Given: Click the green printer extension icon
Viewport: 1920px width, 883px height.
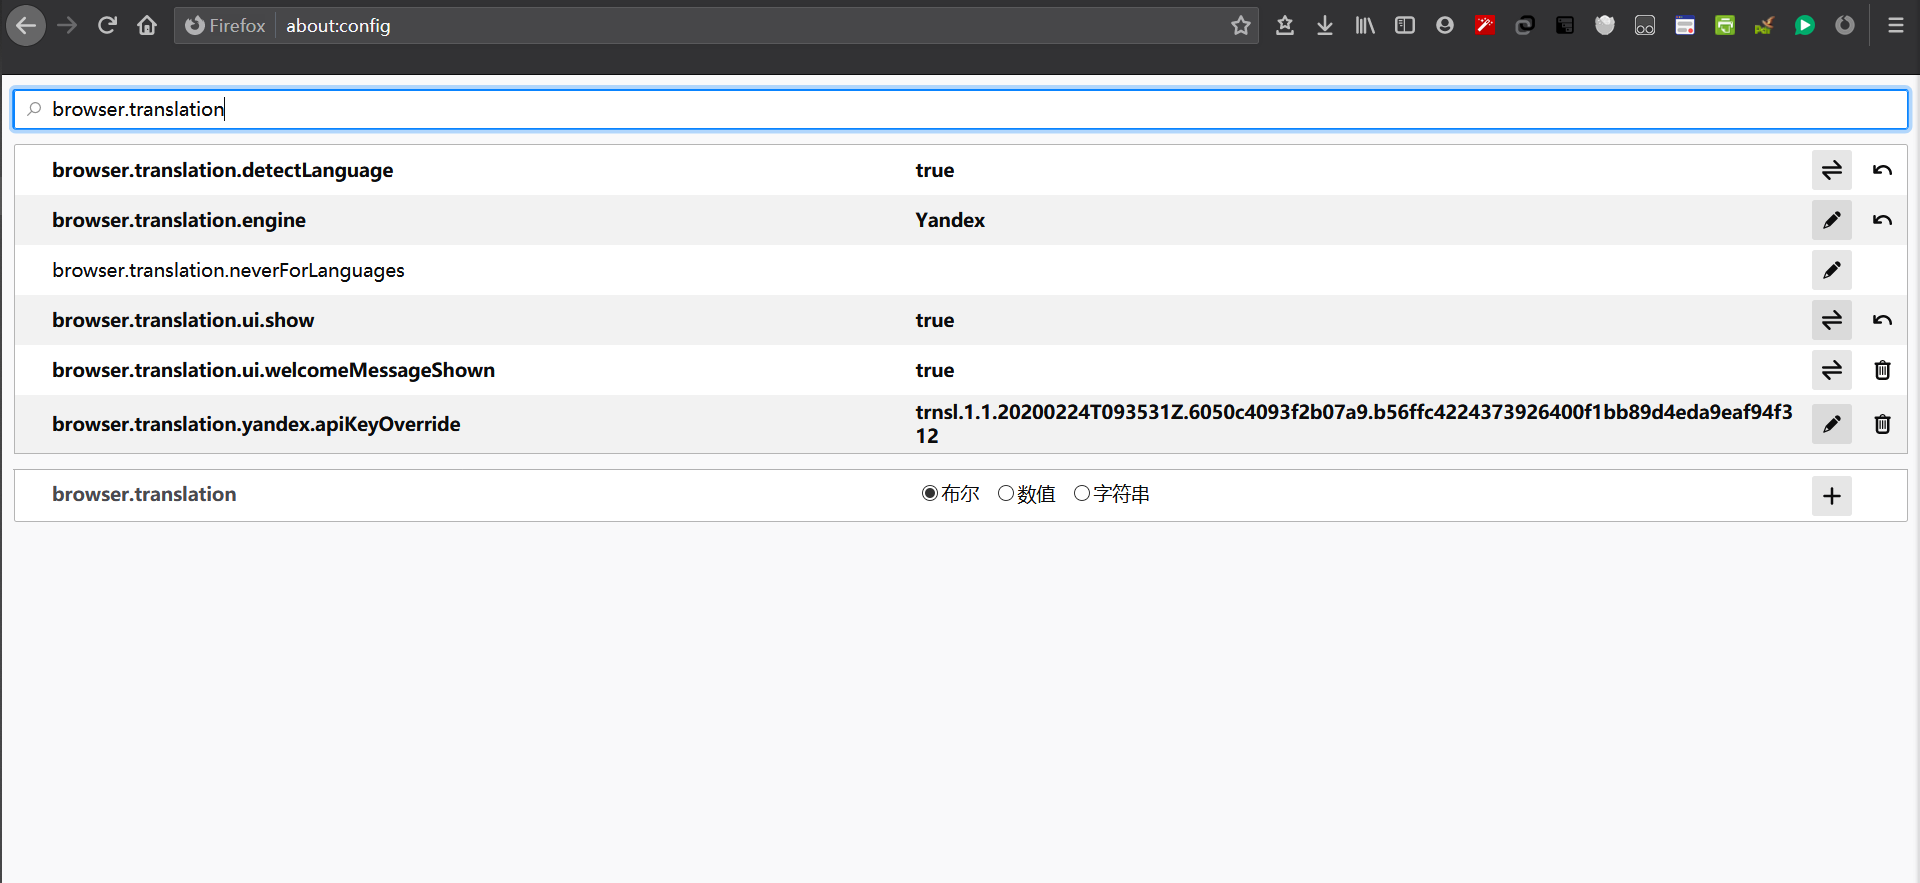Looking at the screenshot, I should pos(1725,25).
